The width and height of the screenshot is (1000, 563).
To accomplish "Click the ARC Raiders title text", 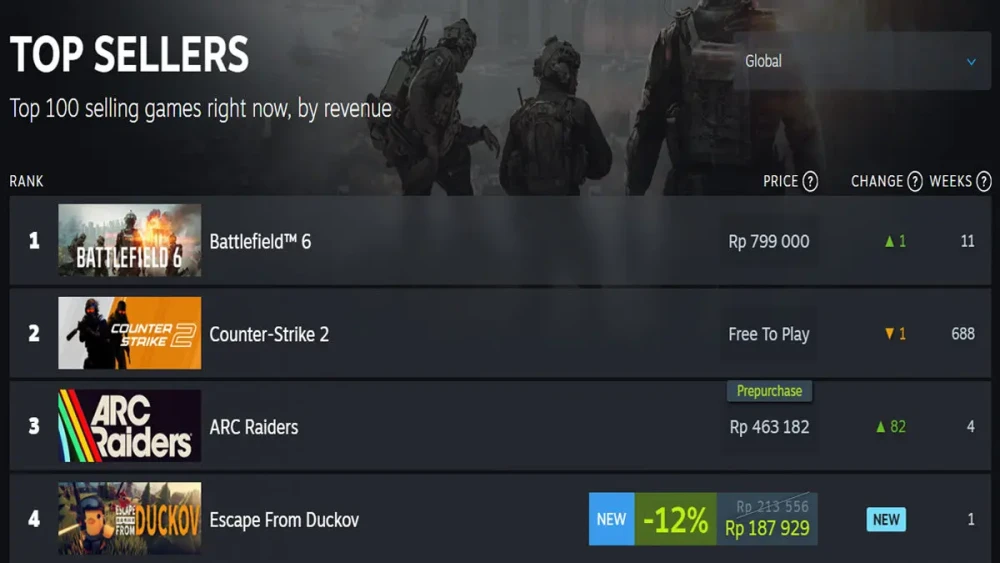I will click(x=254, y=427).
